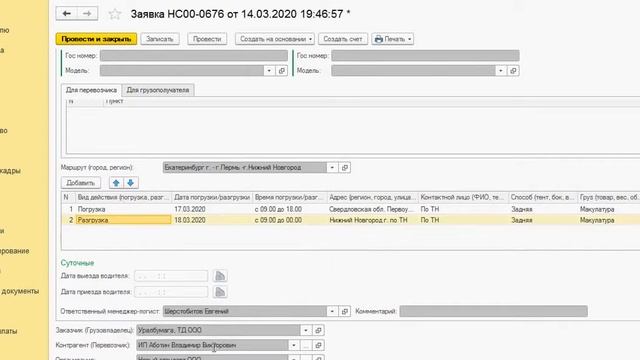
Task: Go back with the left arrow button
Action: point(67,13)
